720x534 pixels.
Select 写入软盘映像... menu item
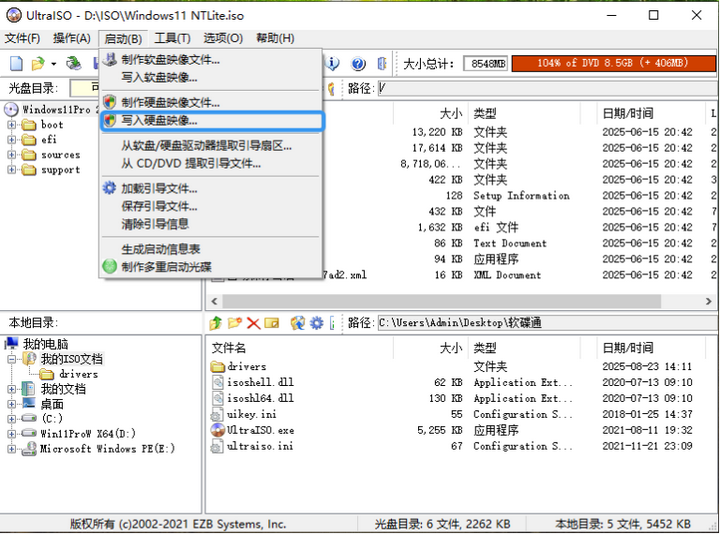(x=211, y=77)
